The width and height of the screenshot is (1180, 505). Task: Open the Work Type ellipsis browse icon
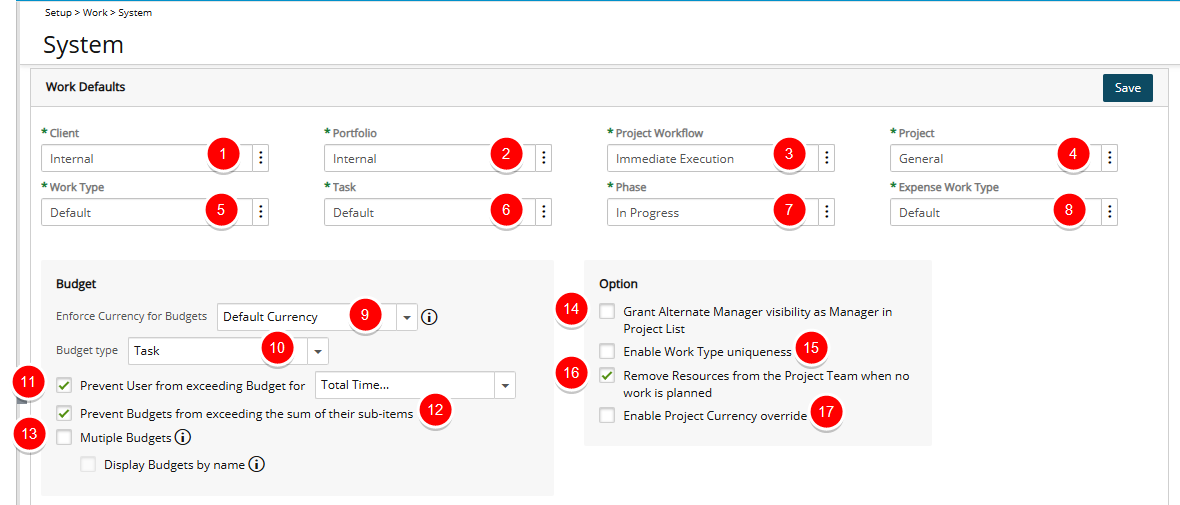click(x=260, y=212)
